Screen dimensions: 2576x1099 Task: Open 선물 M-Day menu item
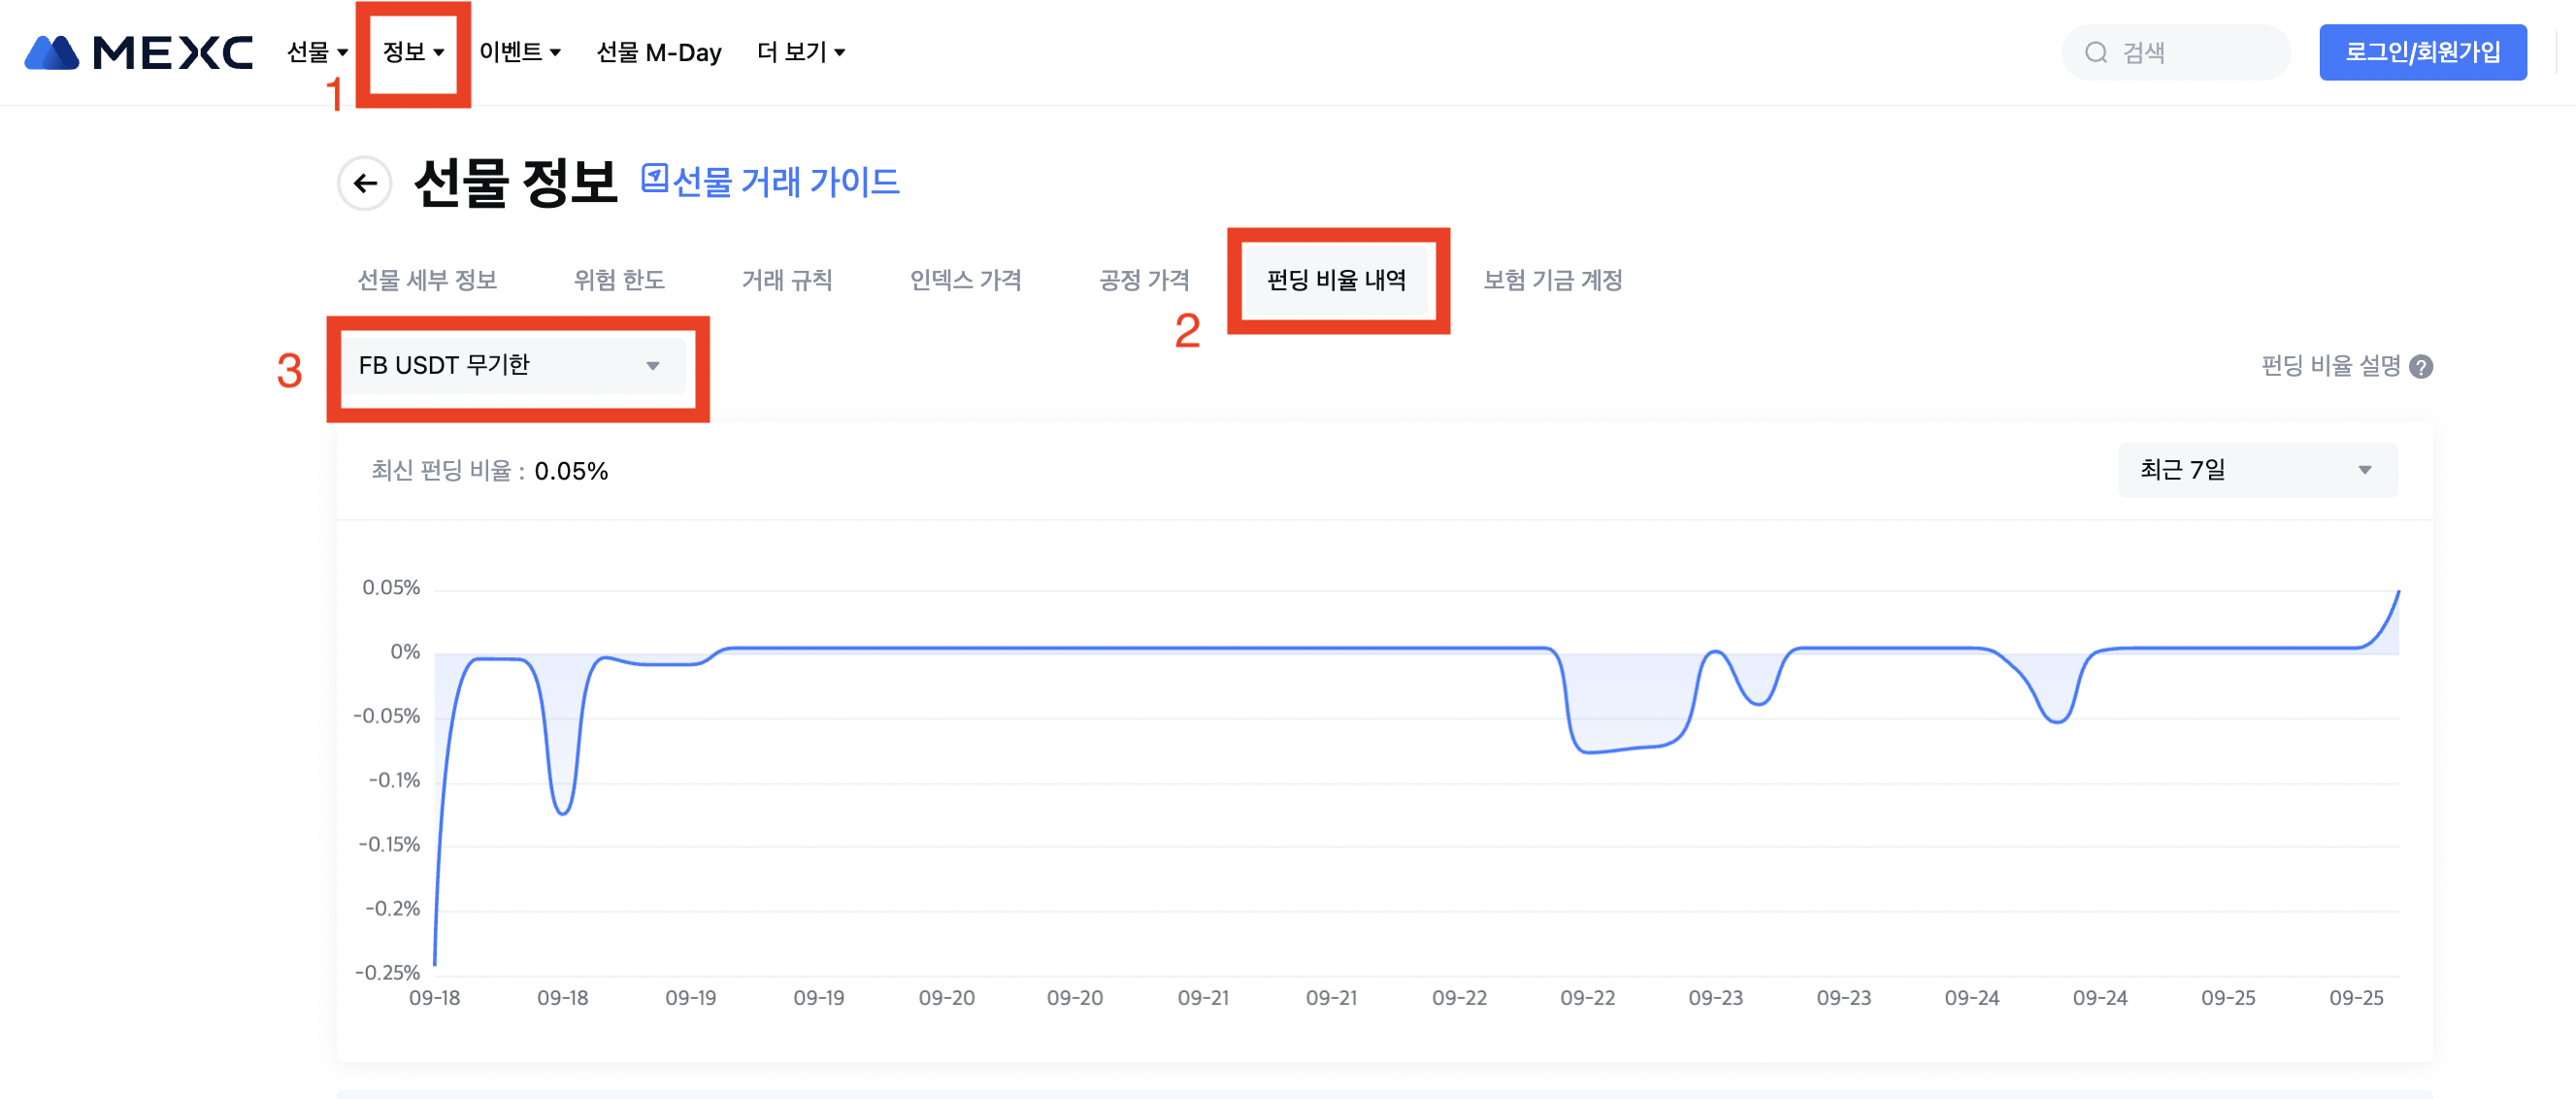tap(658, 52)
